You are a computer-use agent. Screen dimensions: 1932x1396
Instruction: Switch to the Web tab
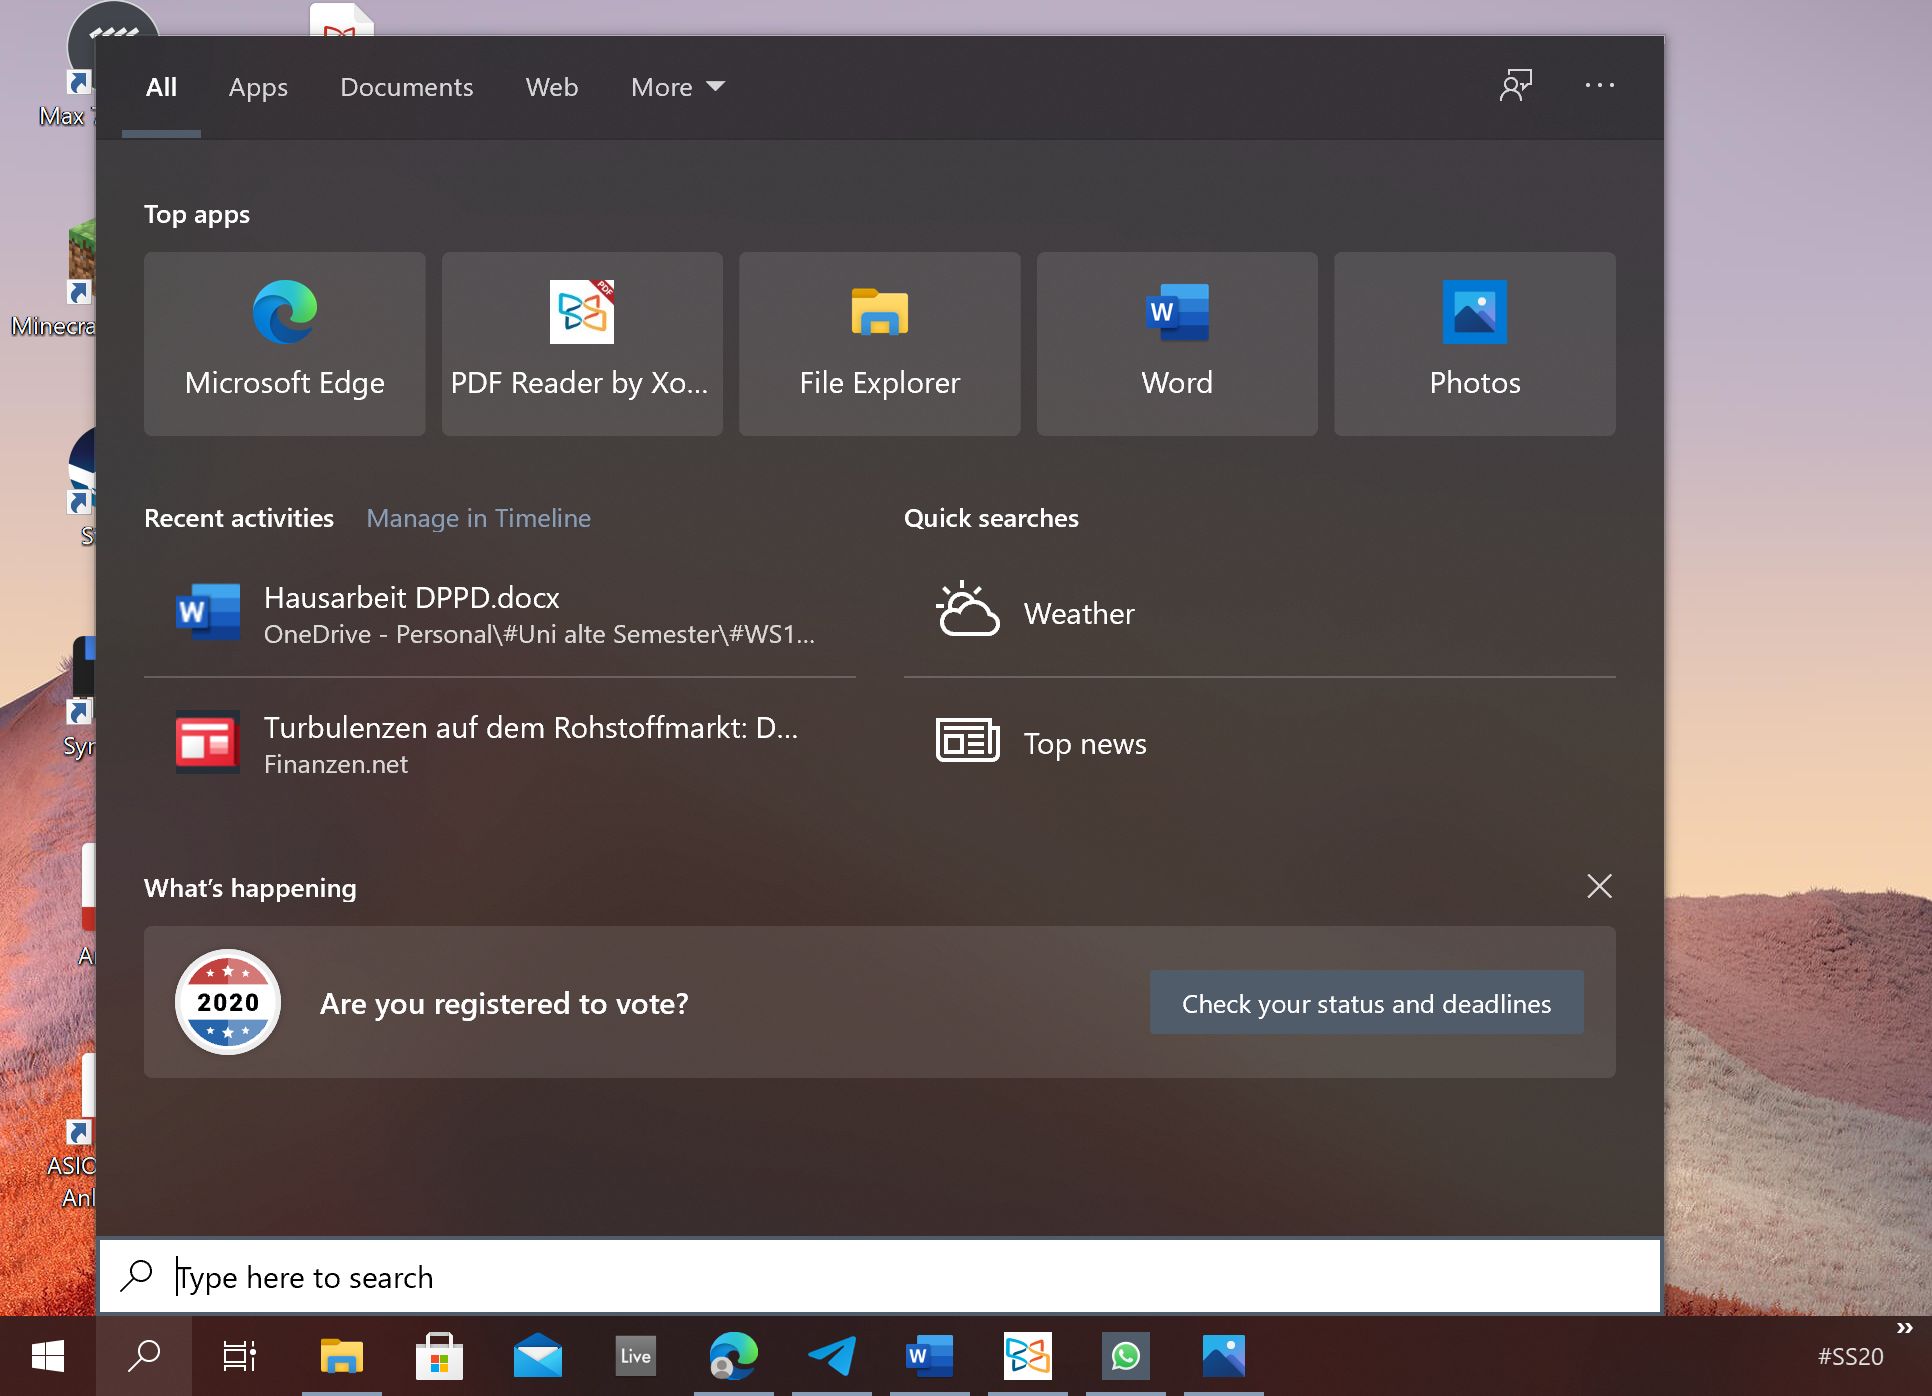coord(552,87)
